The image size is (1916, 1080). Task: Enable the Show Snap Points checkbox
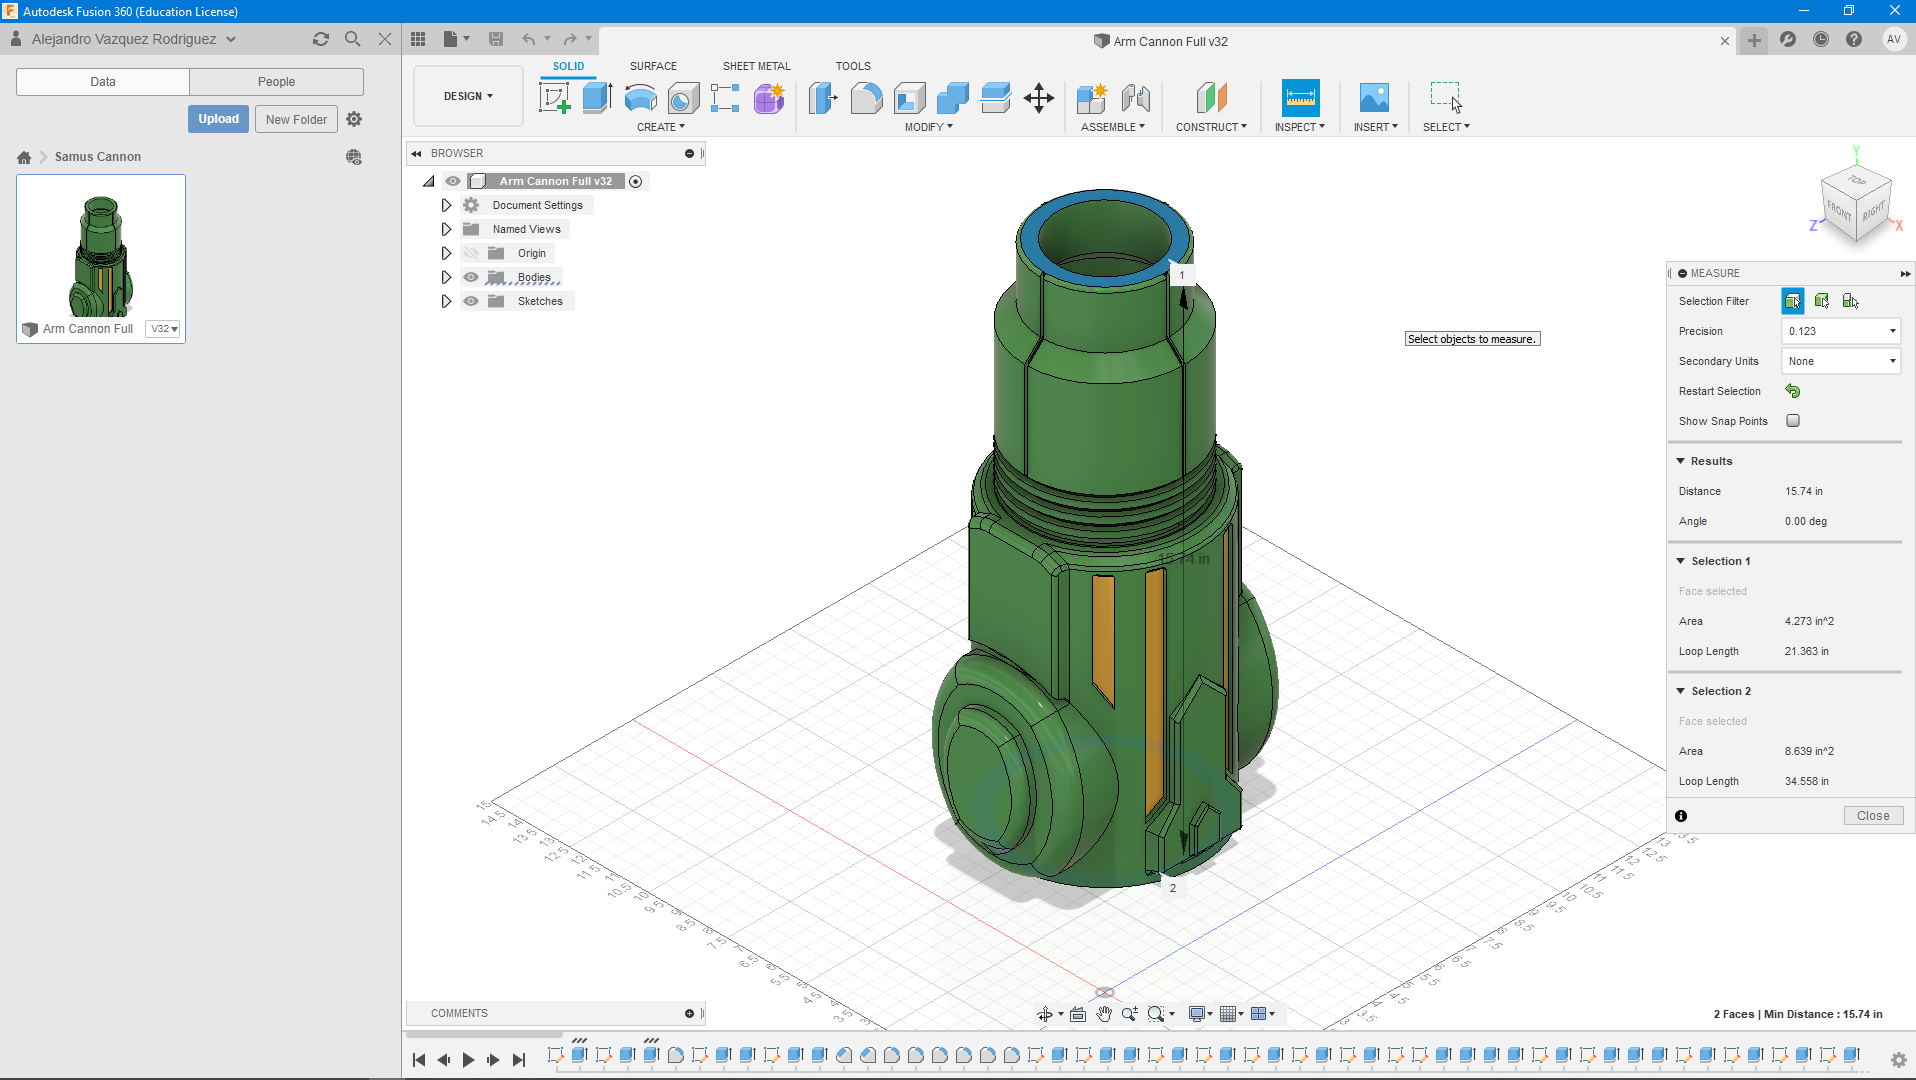[1793, 420]
